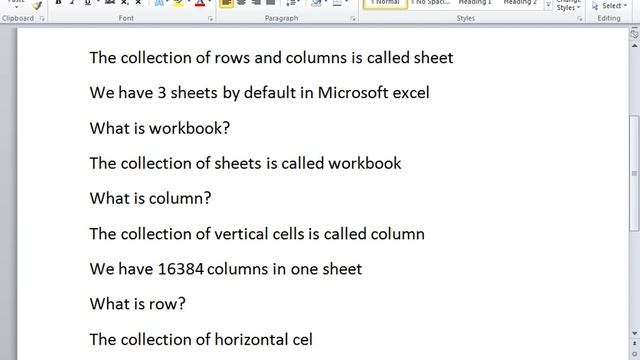The image size is (640, 360).
Task: Click line "The collection of rows and columns is called sheet"
Action: [271, 58]
